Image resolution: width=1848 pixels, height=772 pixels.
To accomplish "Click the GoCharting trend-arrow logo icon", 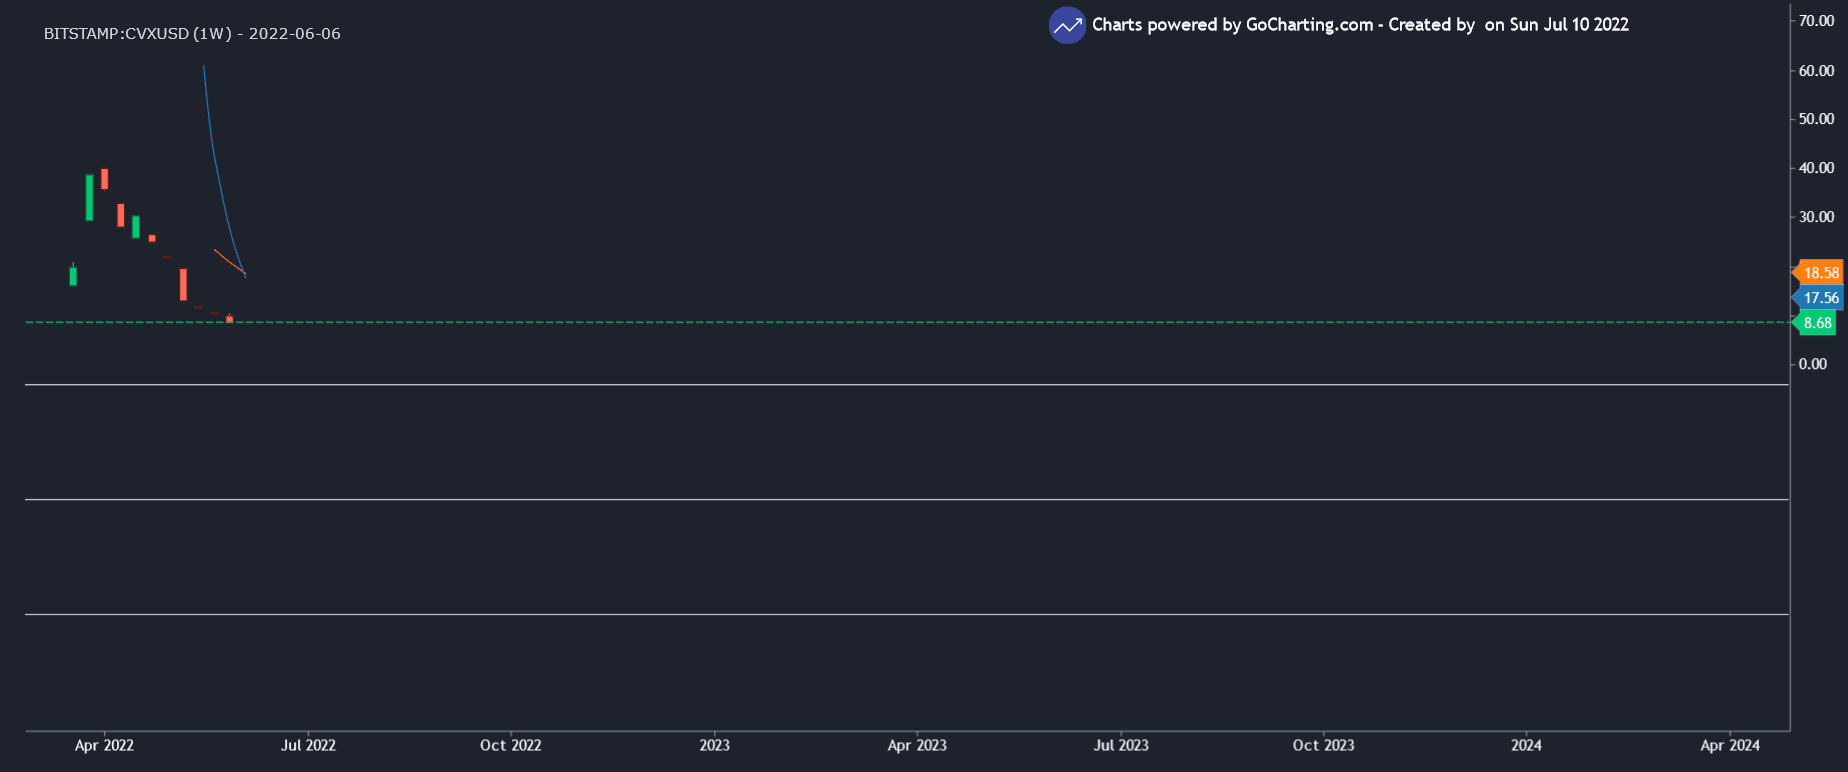I will click(1067, 26).
